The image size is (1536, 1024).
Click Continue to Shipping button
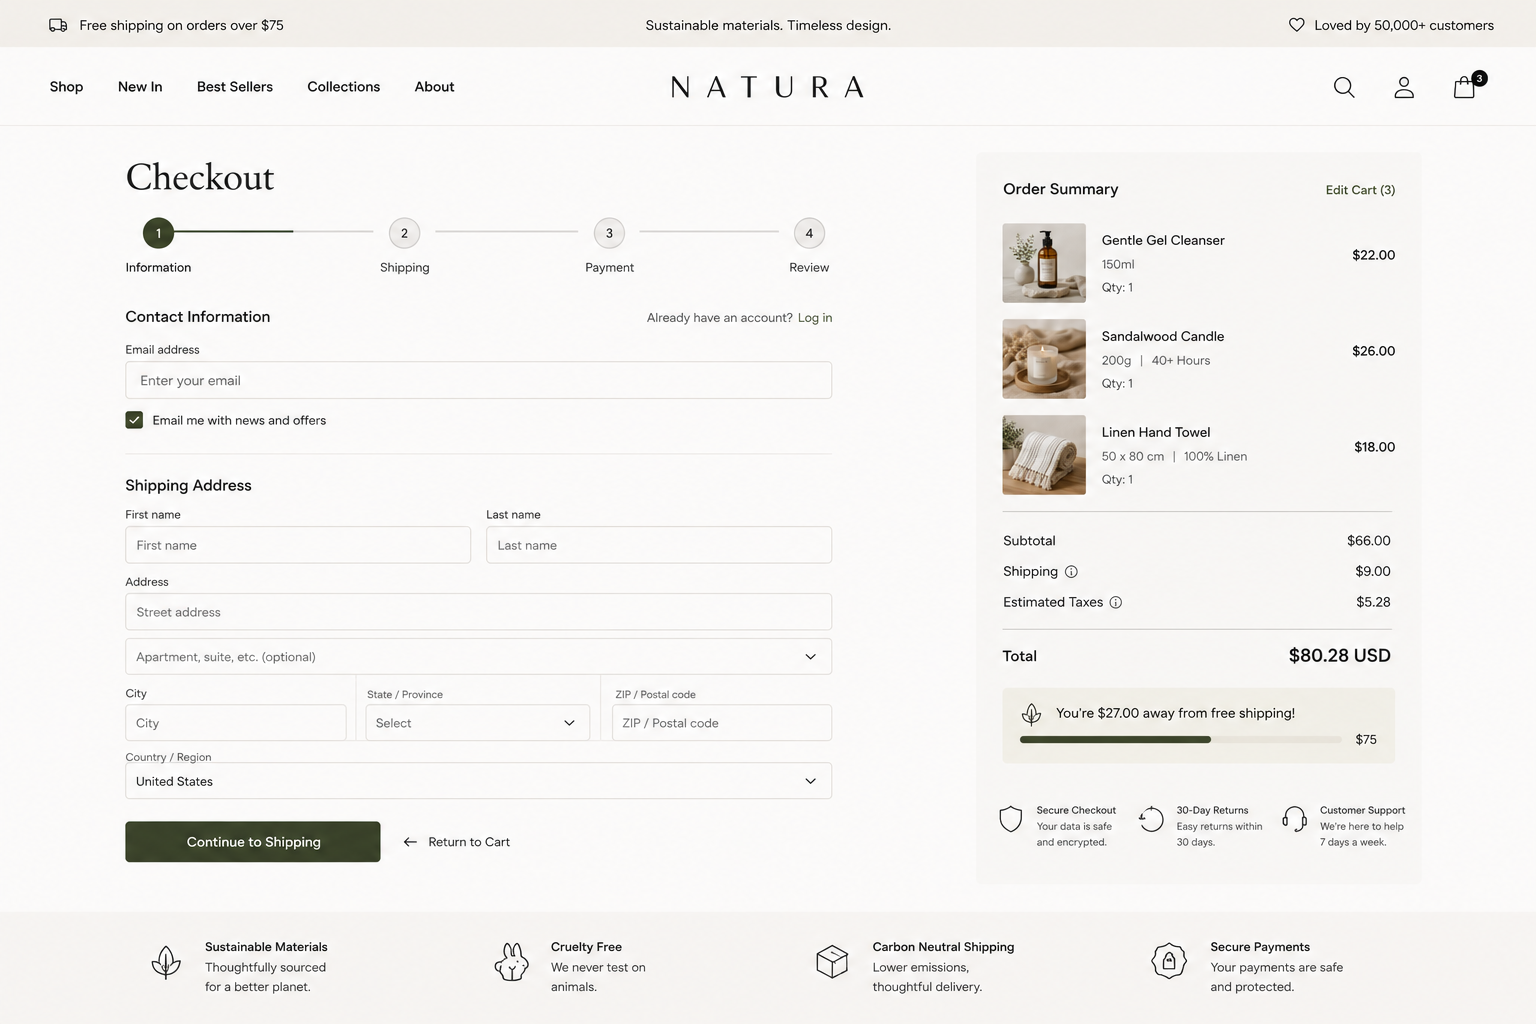[x=253, y=842]
